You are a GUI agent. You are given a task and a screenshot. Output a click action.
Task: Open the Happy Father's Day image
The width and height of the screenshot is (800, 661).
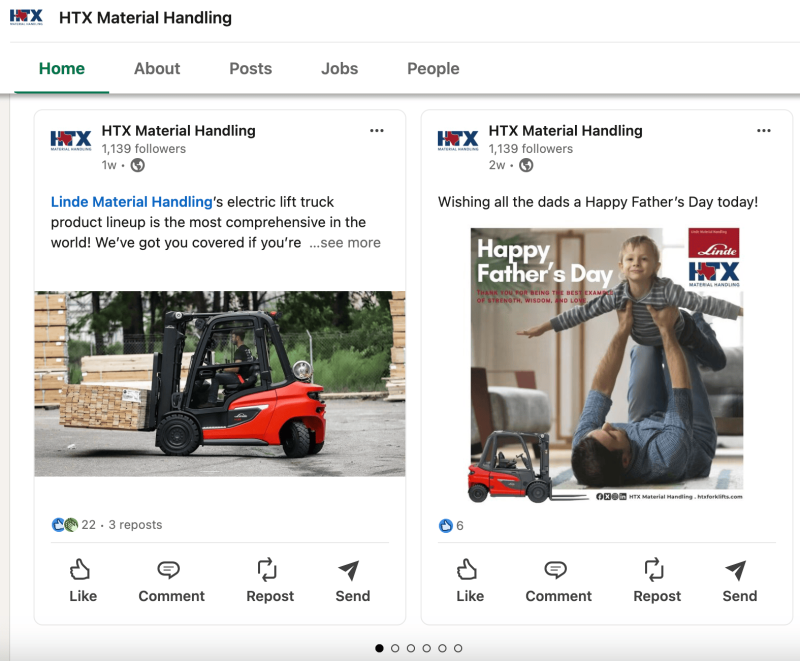606,365
